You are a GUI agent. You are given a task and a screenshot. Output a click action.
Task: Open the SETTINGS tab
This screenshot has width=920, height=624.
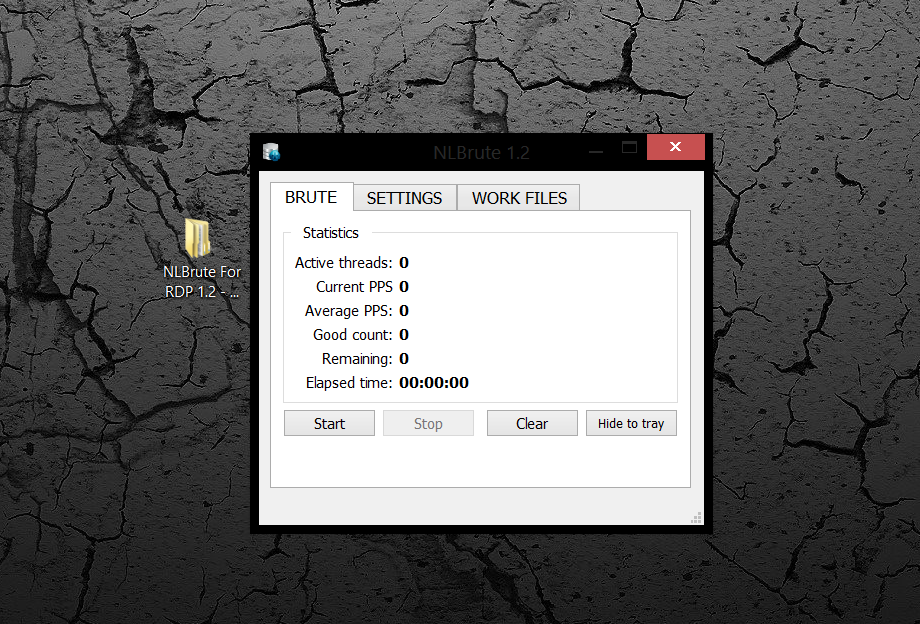point(404,198)
